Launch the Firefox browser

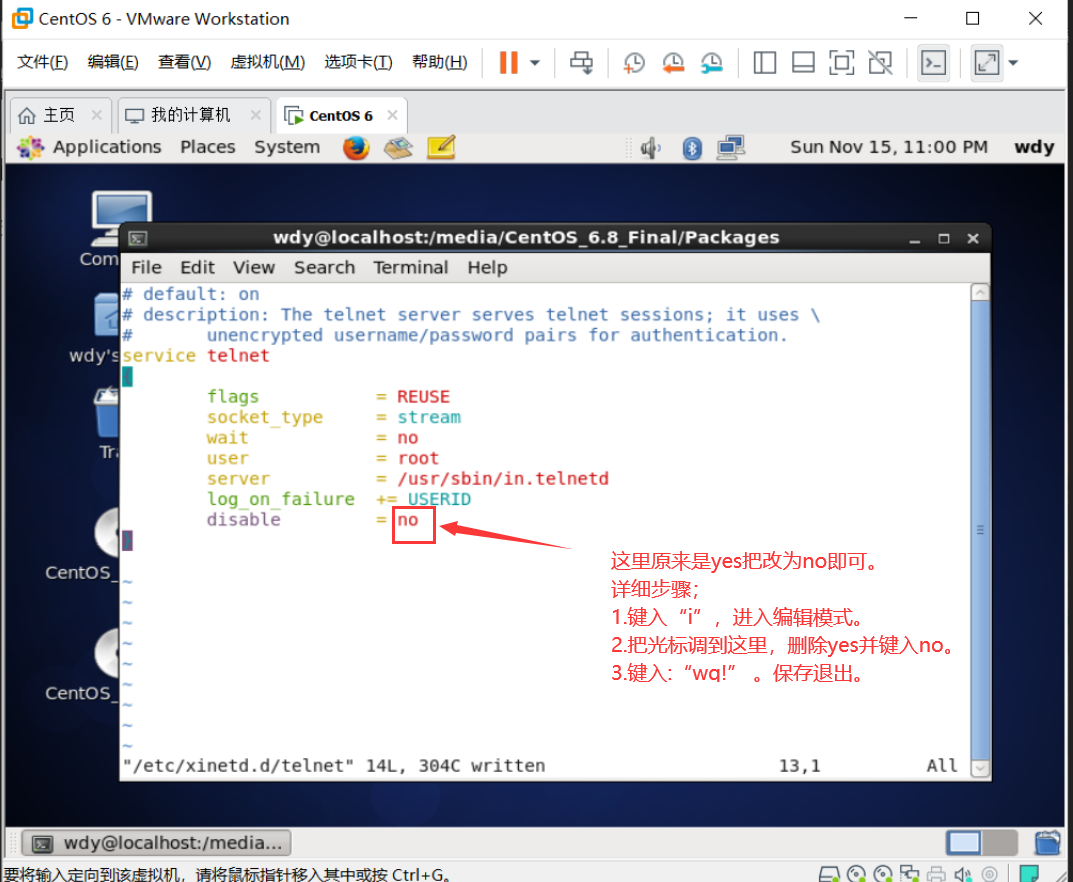[356, 147]
